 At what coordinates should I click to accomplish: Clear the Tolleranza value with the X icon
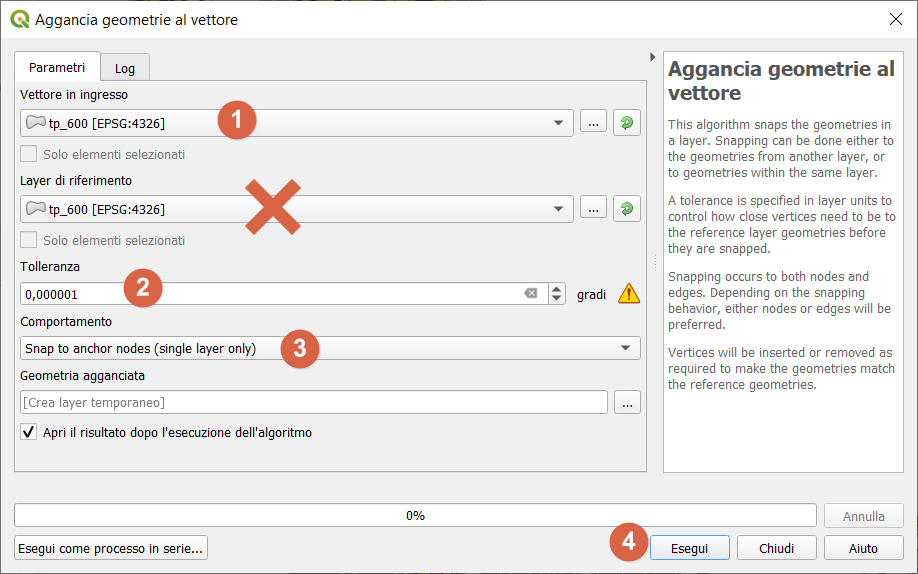click(531, 294)
